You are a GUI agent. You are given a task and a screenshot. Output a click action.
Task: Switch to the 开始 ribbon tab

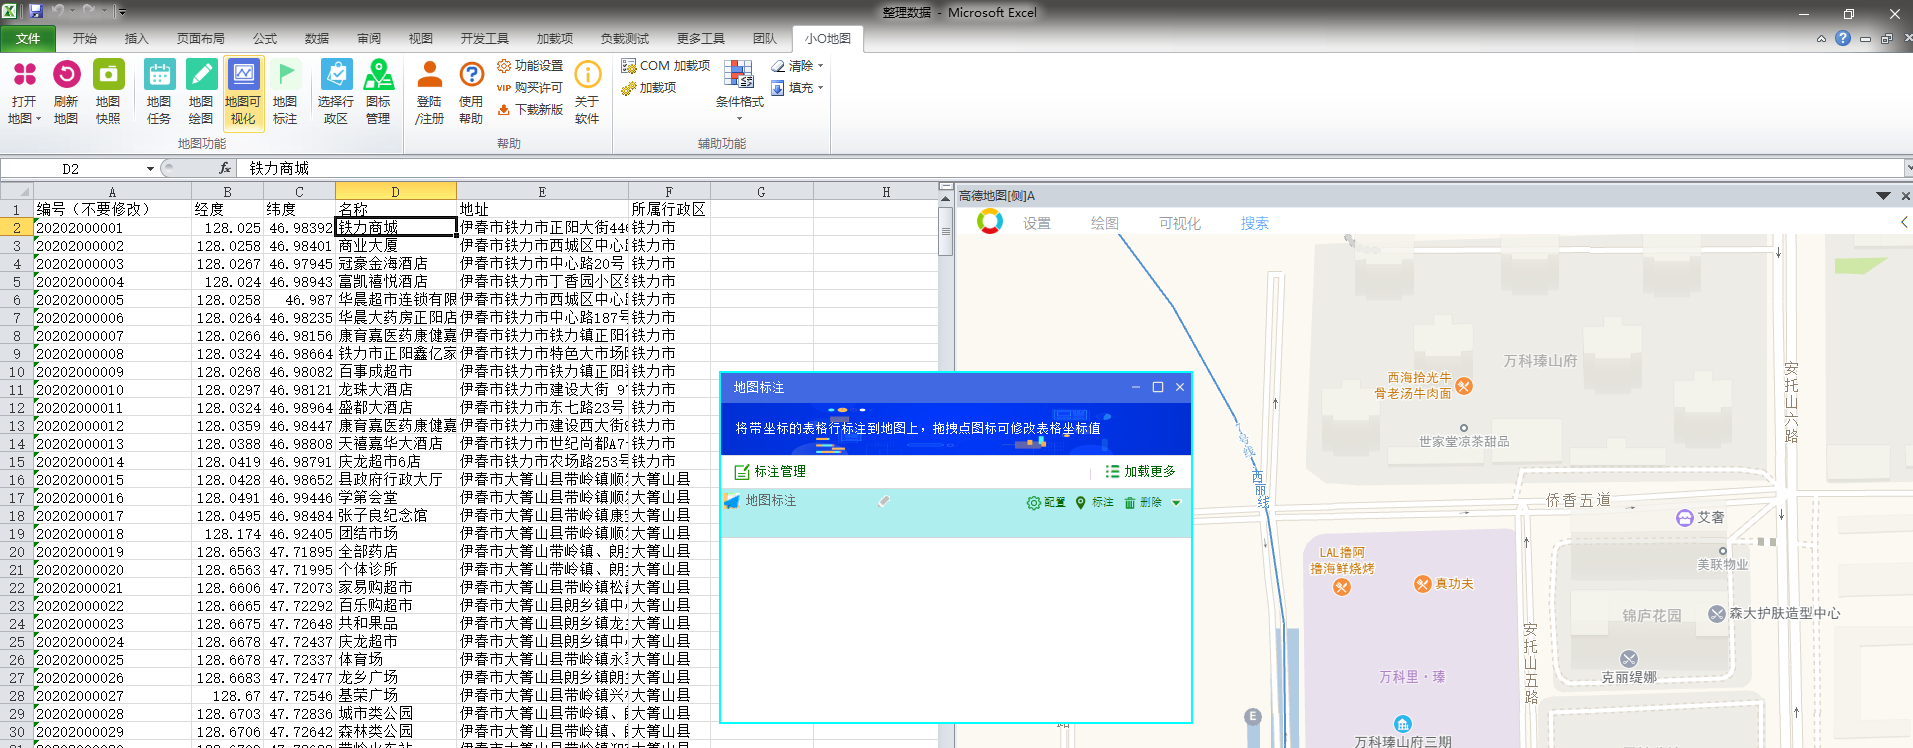[x=85, y=39]
